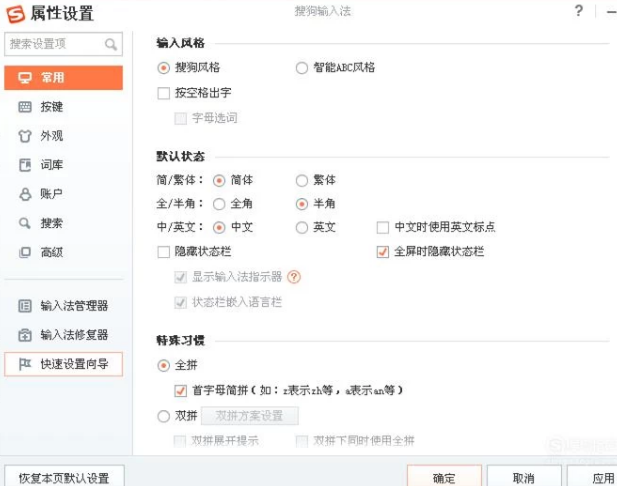Click the 属性设置 window title text
This screenshot has height=486, width=617.
coord(62,13)
